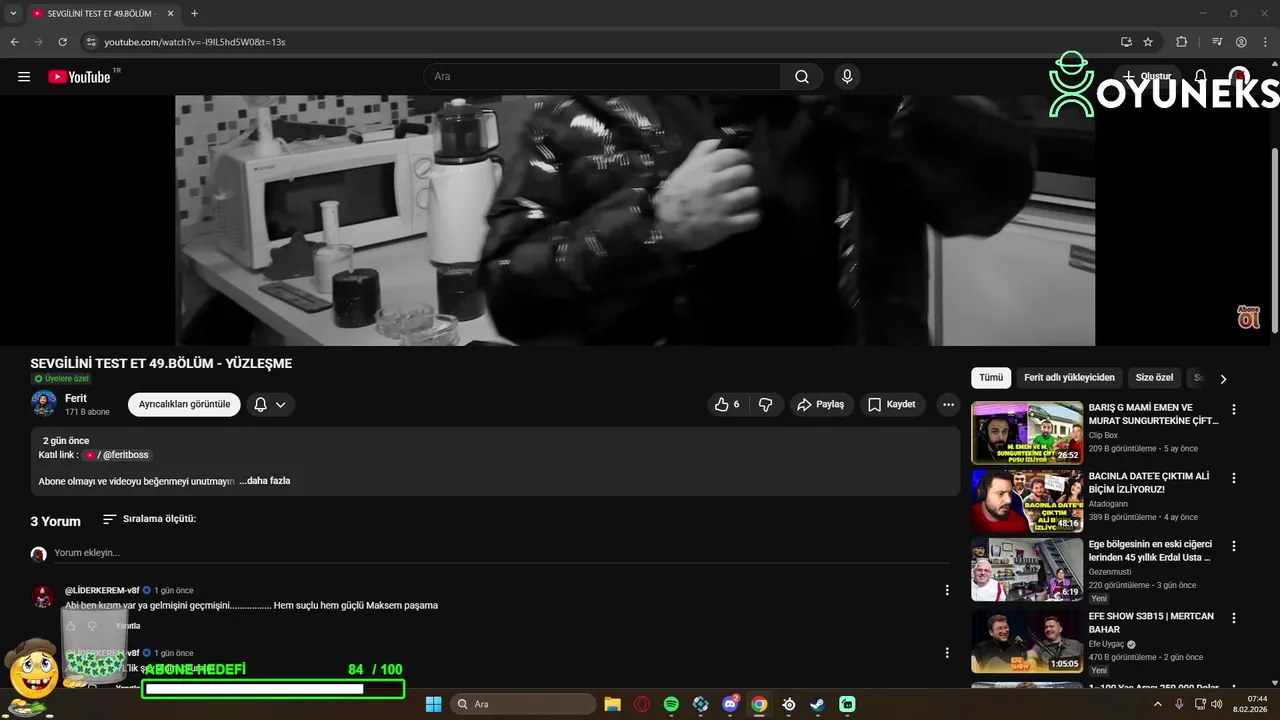Open the Chrome extensions puzzle icon
This screenshot has width=1280, height=720.
point(1181,42)
